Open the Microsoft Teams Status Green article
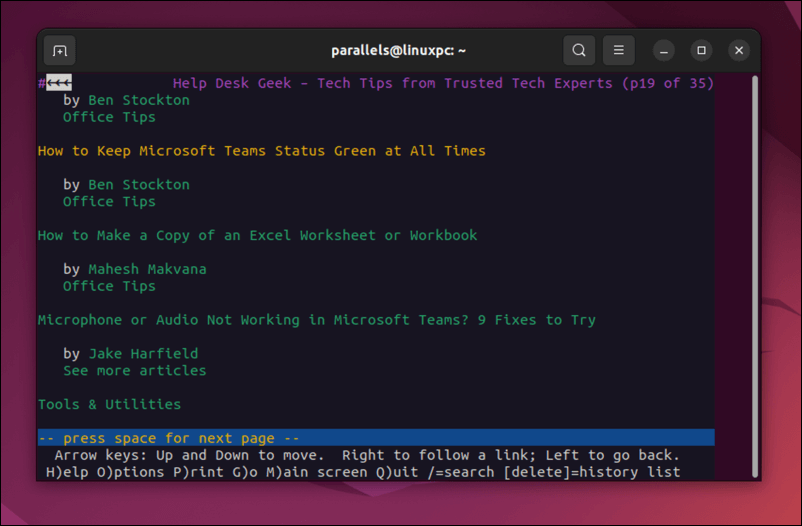This screenshot has height=526, width=802. (261, 151)
